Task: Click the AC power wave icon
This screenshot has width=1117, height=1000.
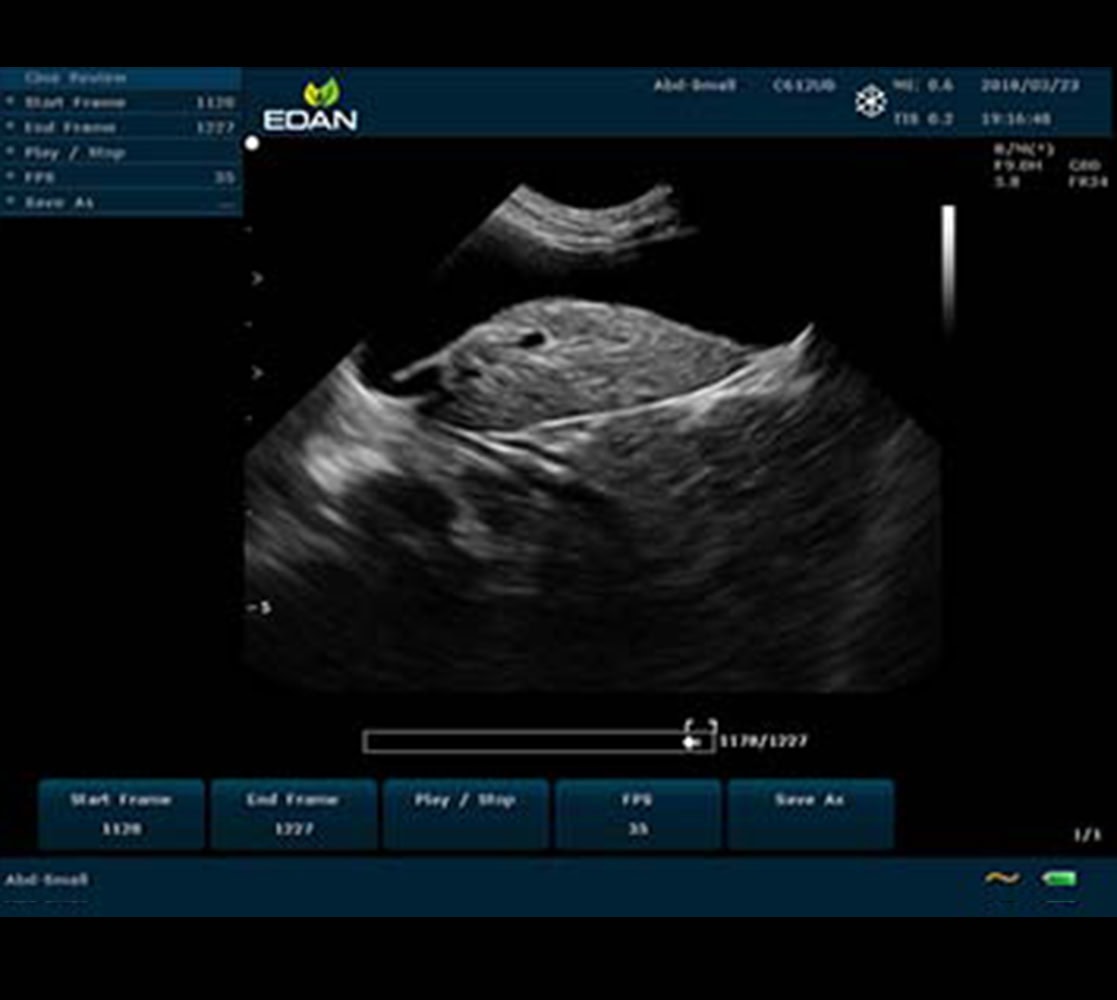Action: point(1002,875)
